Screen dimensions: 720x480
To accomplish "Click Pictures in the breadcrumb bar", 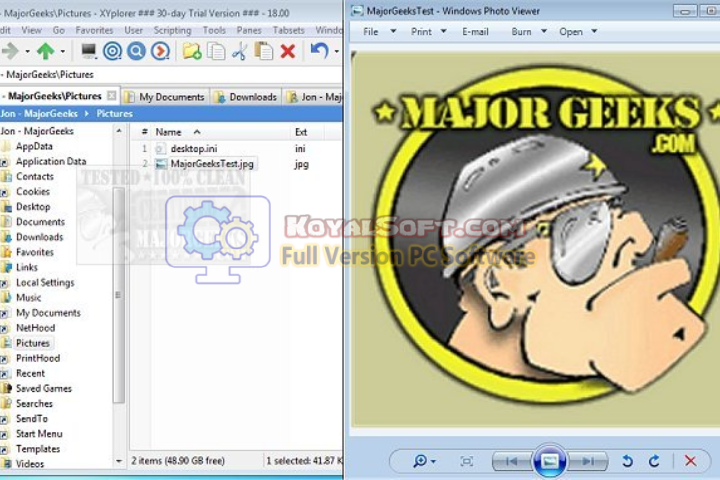I will [x=114, y=113].
